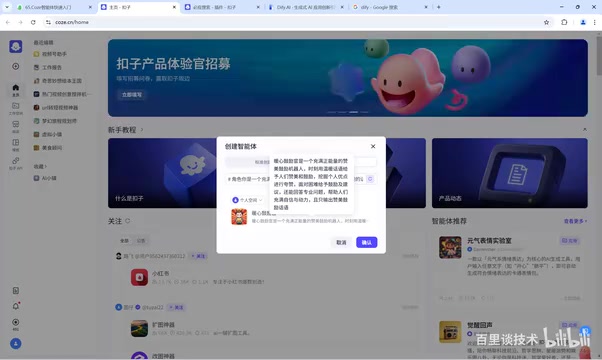
Task: Close the 创建智能体 dialog
Action: tap(373, 146)
